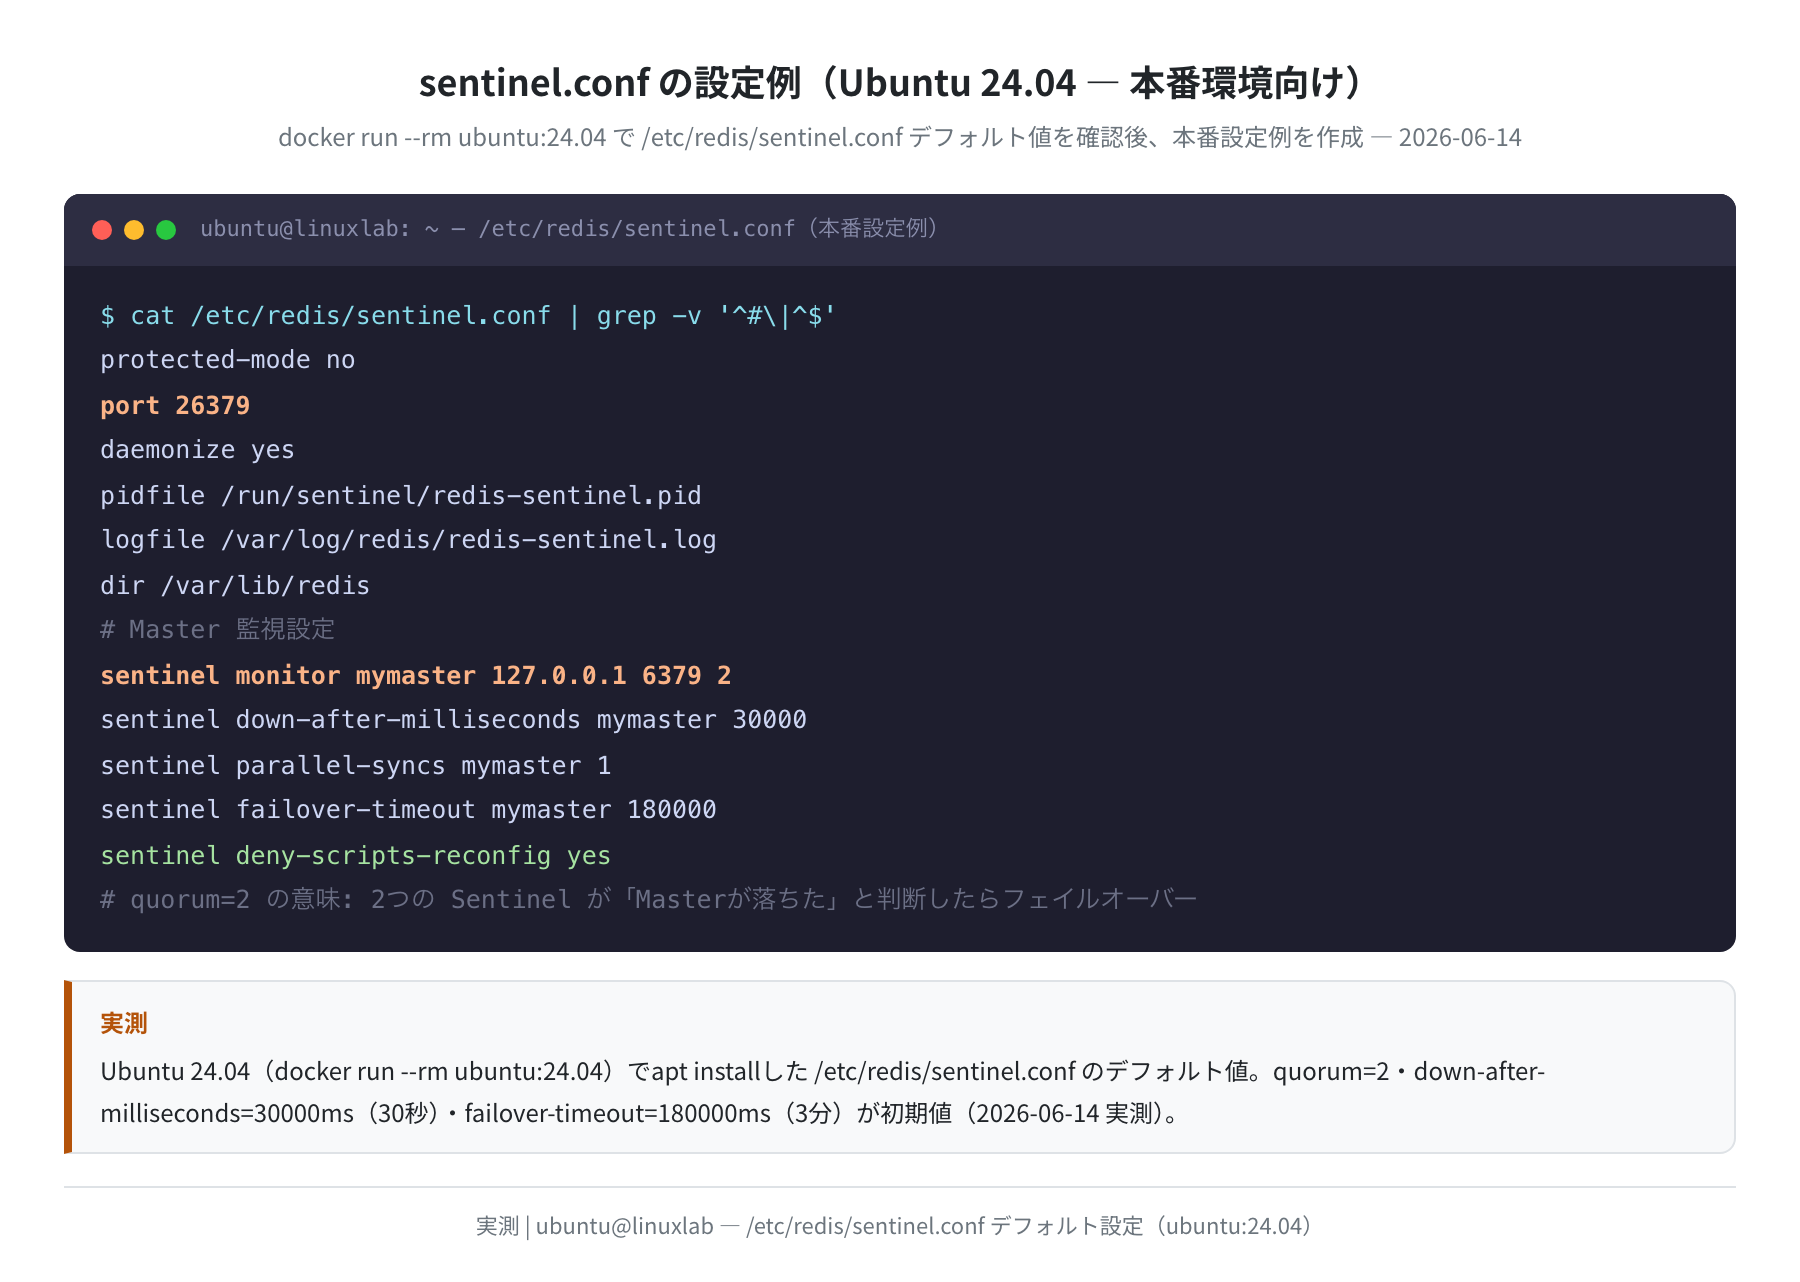Click the orange '実測' callout heading
1800x1282 pixels.
point(124,1023)
